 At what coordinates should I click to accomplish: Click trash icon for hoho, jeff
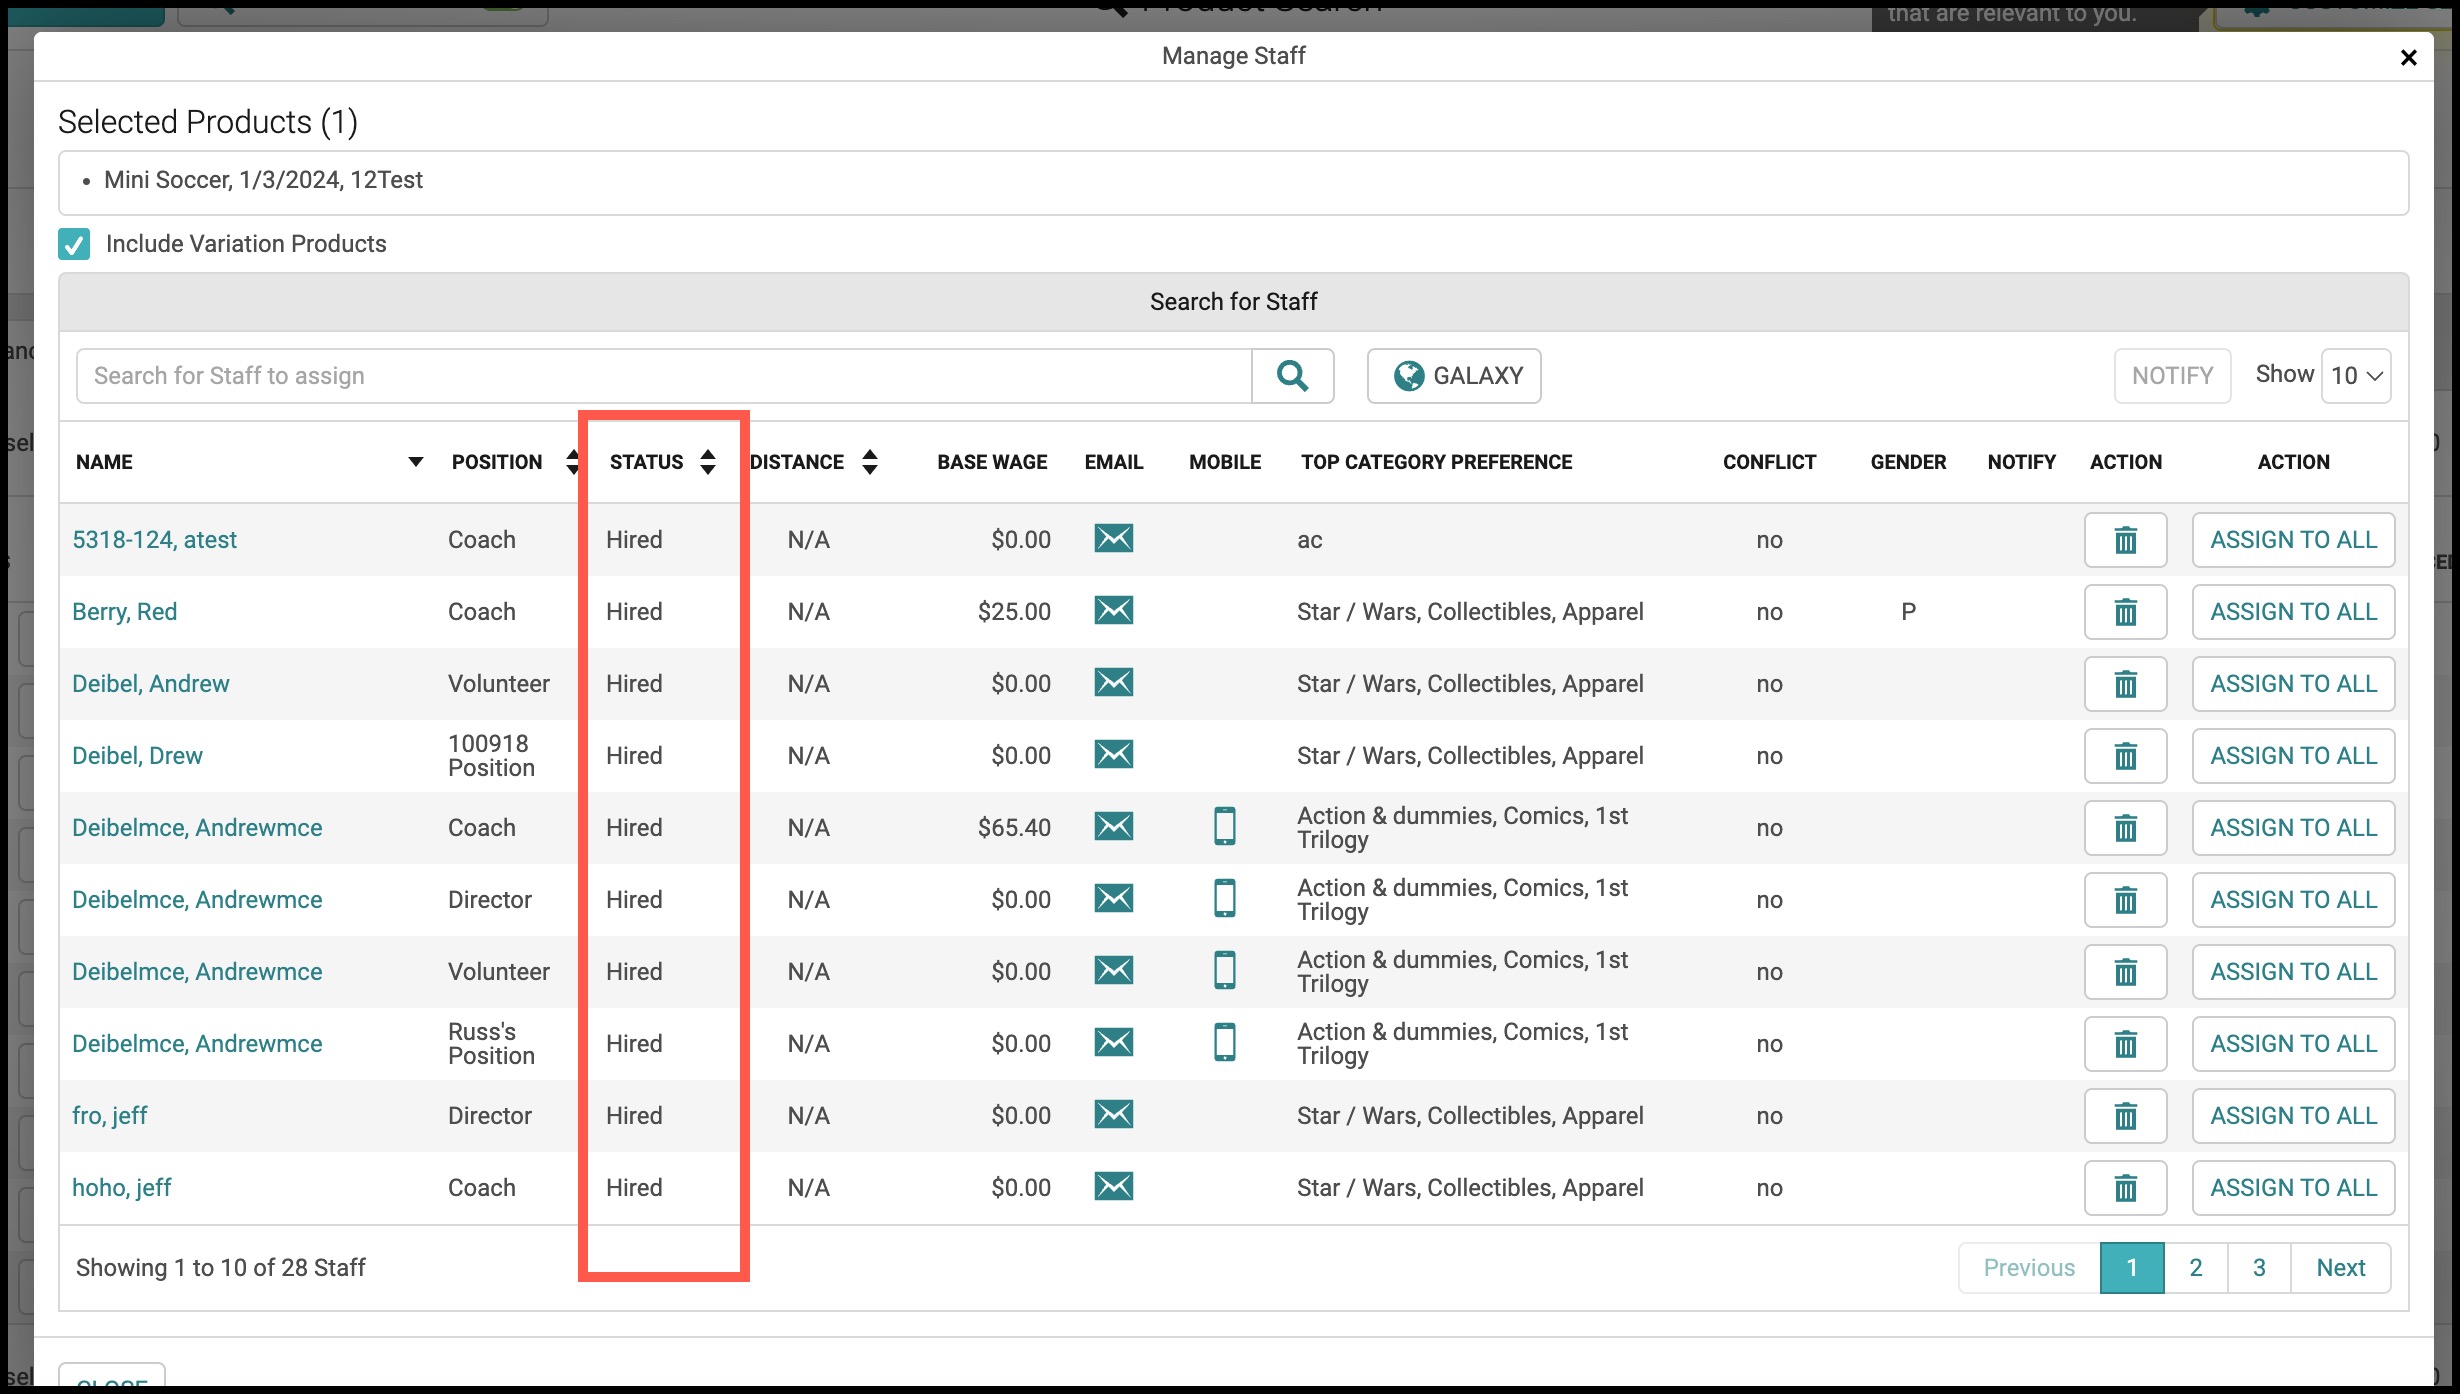[x=2125, y=1188]
